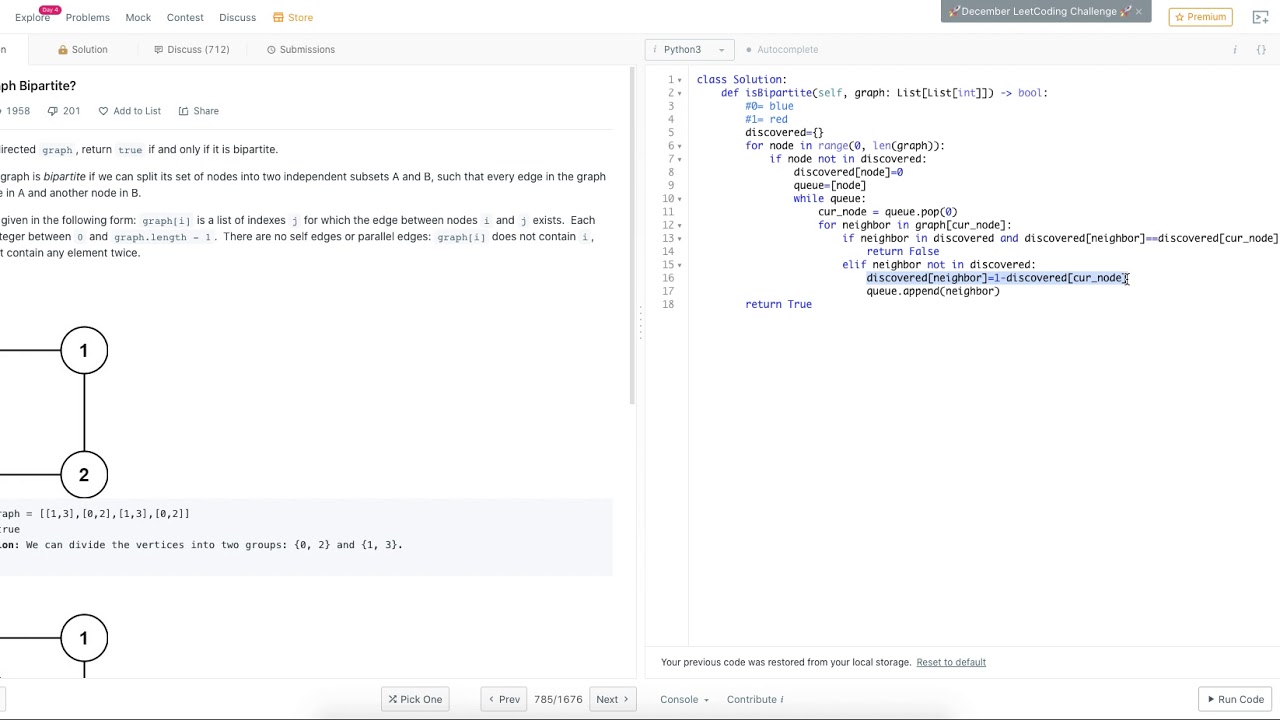
Task: Open the Contest page
Action: (185, 17)
